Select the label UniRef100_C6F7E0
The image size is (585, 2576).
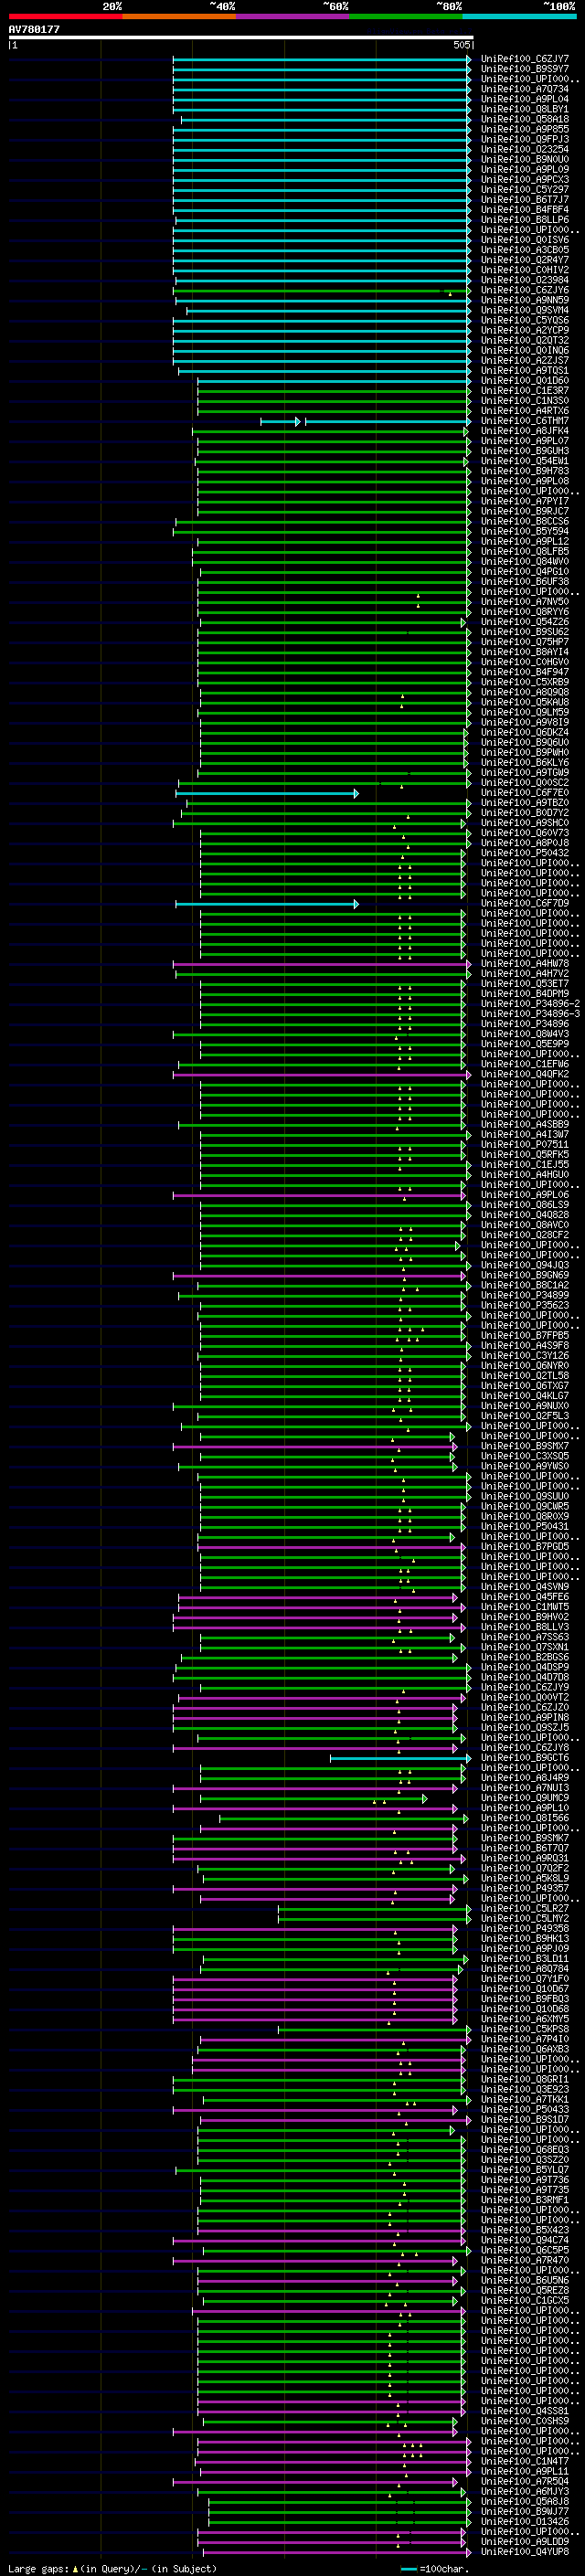pos(525,793)
